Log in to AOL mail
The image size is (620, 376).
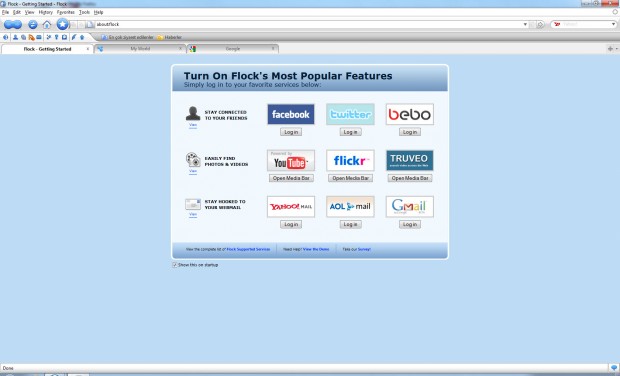click(x=350, y=225)
